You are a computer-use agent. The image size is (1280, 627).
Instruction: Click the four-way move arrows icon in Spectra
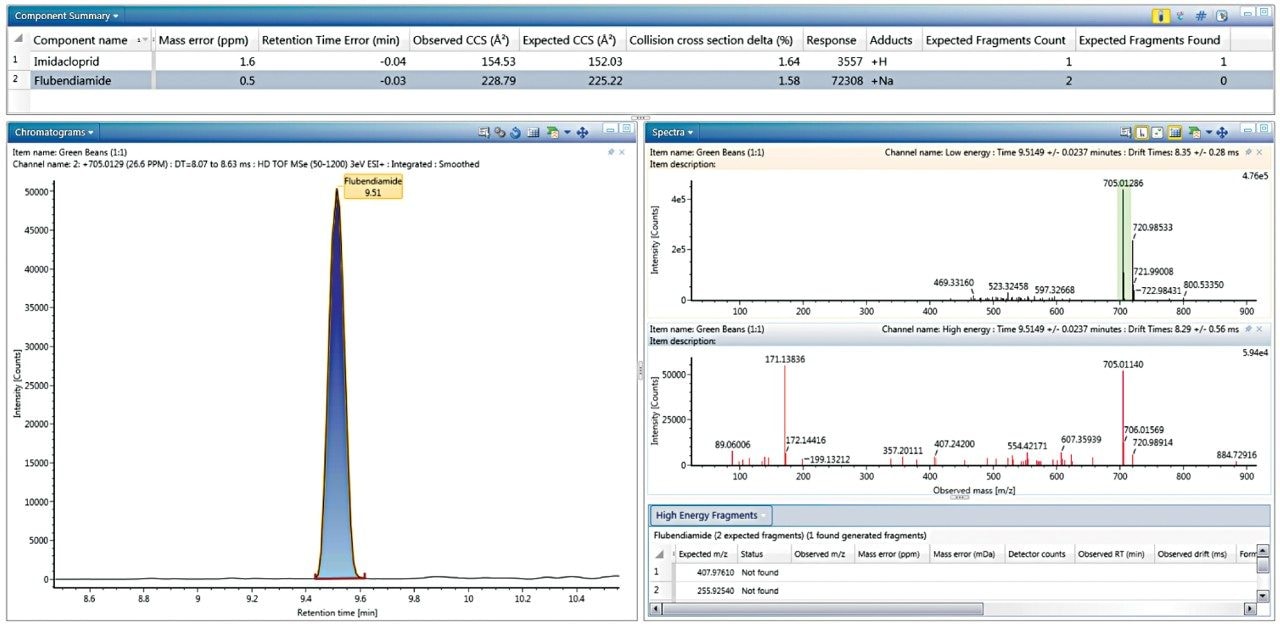tap(1222, 132)
